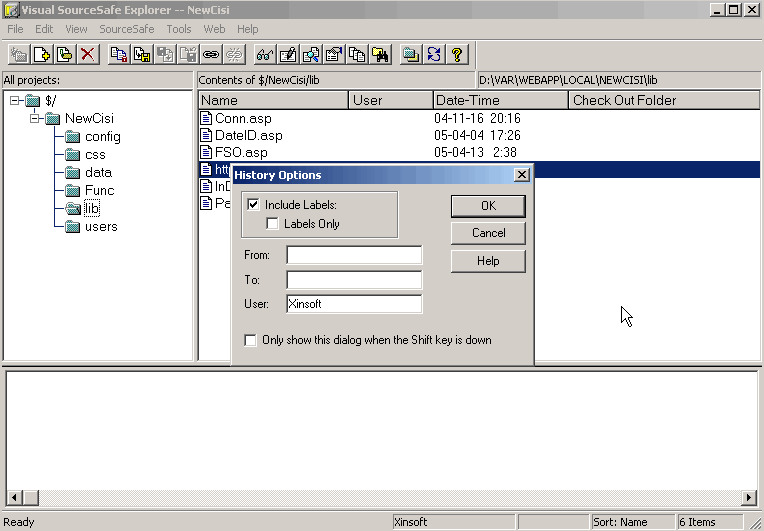Click the Share chain-link icon
764x531 pixels.
(211, 54)
